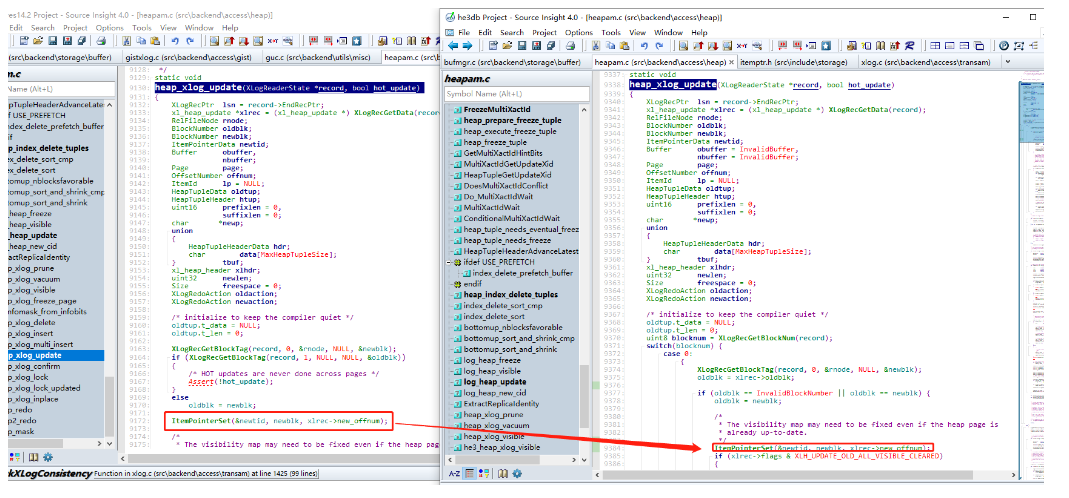1069x498 pixels.
Task: Click the star bookmark icon in he3db toolbar
Action: click(826, 46)
